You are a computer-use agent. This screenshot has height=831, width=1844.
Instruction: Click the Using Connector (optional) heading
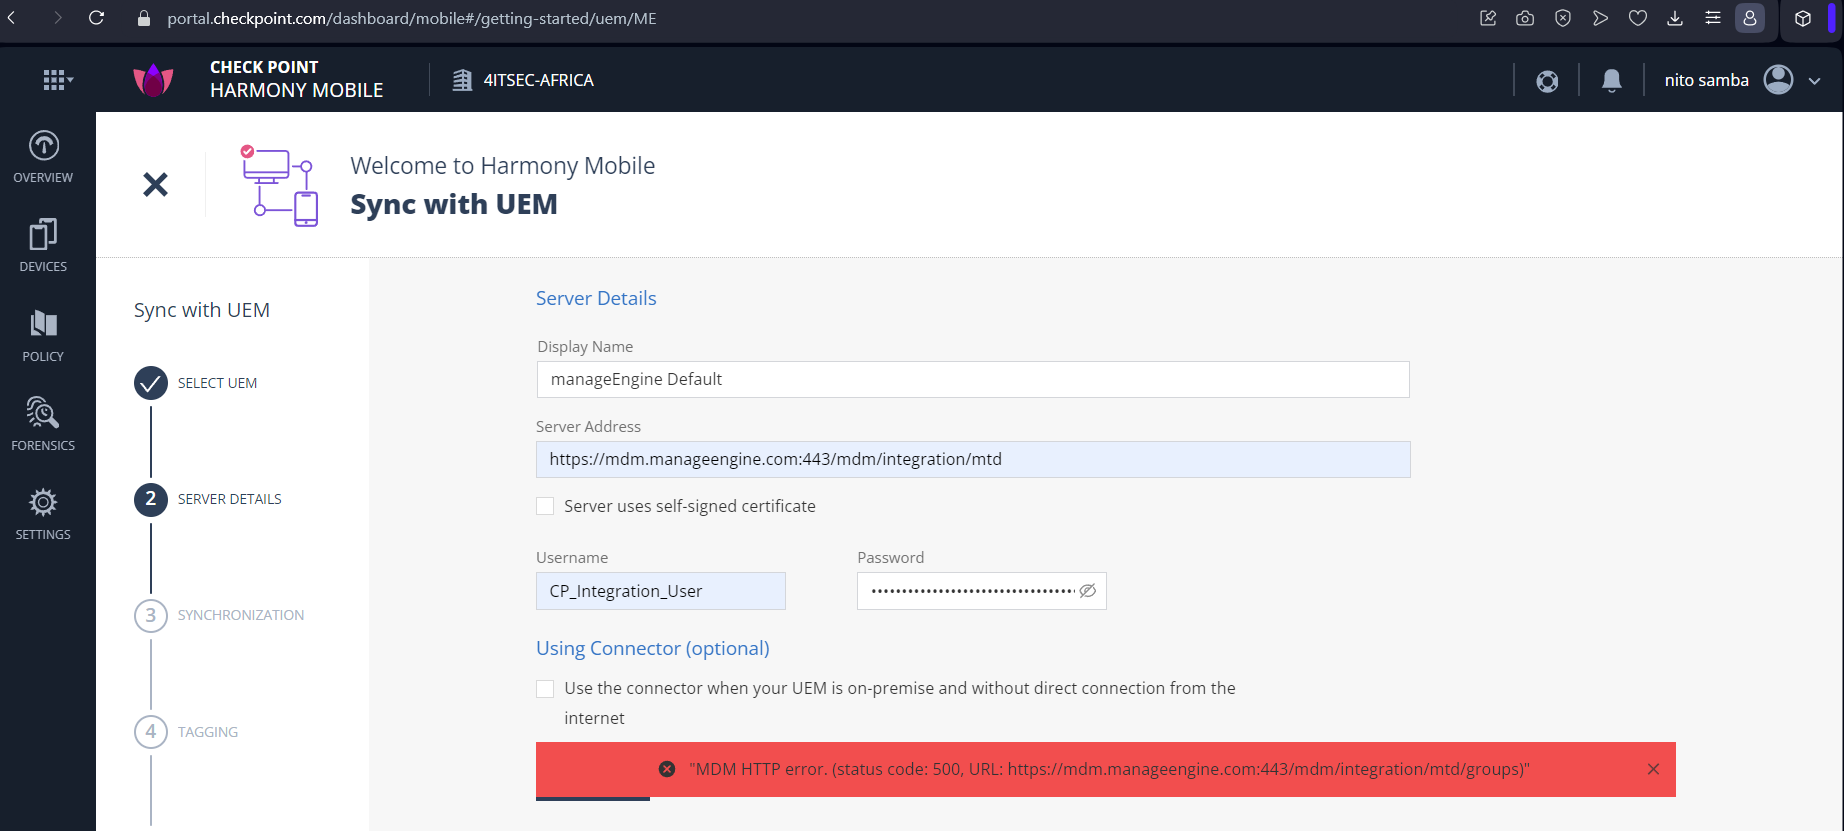click(x=653, y=648)
